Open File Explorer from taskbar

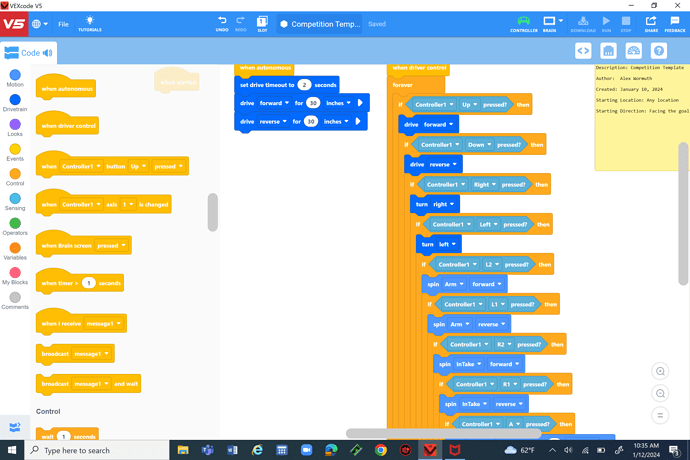183,450
